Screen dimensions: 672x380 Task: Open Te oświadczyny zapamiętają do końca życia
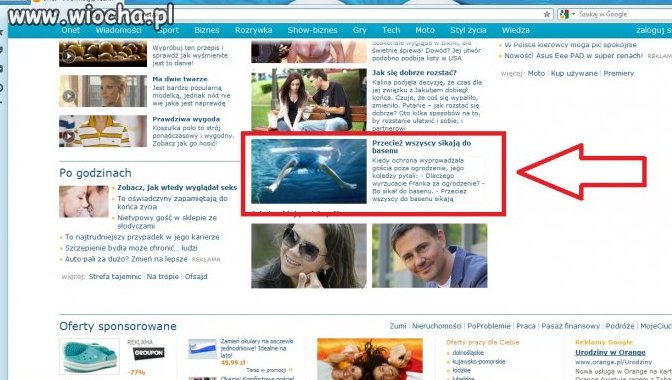coord(172,203)
